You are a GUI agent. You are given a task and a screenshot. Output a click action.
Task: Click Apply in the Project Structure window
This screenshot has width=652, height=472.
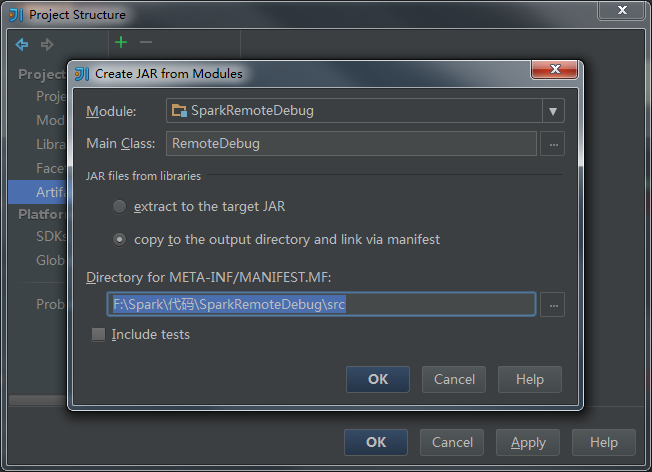click(x=528, y=442)
